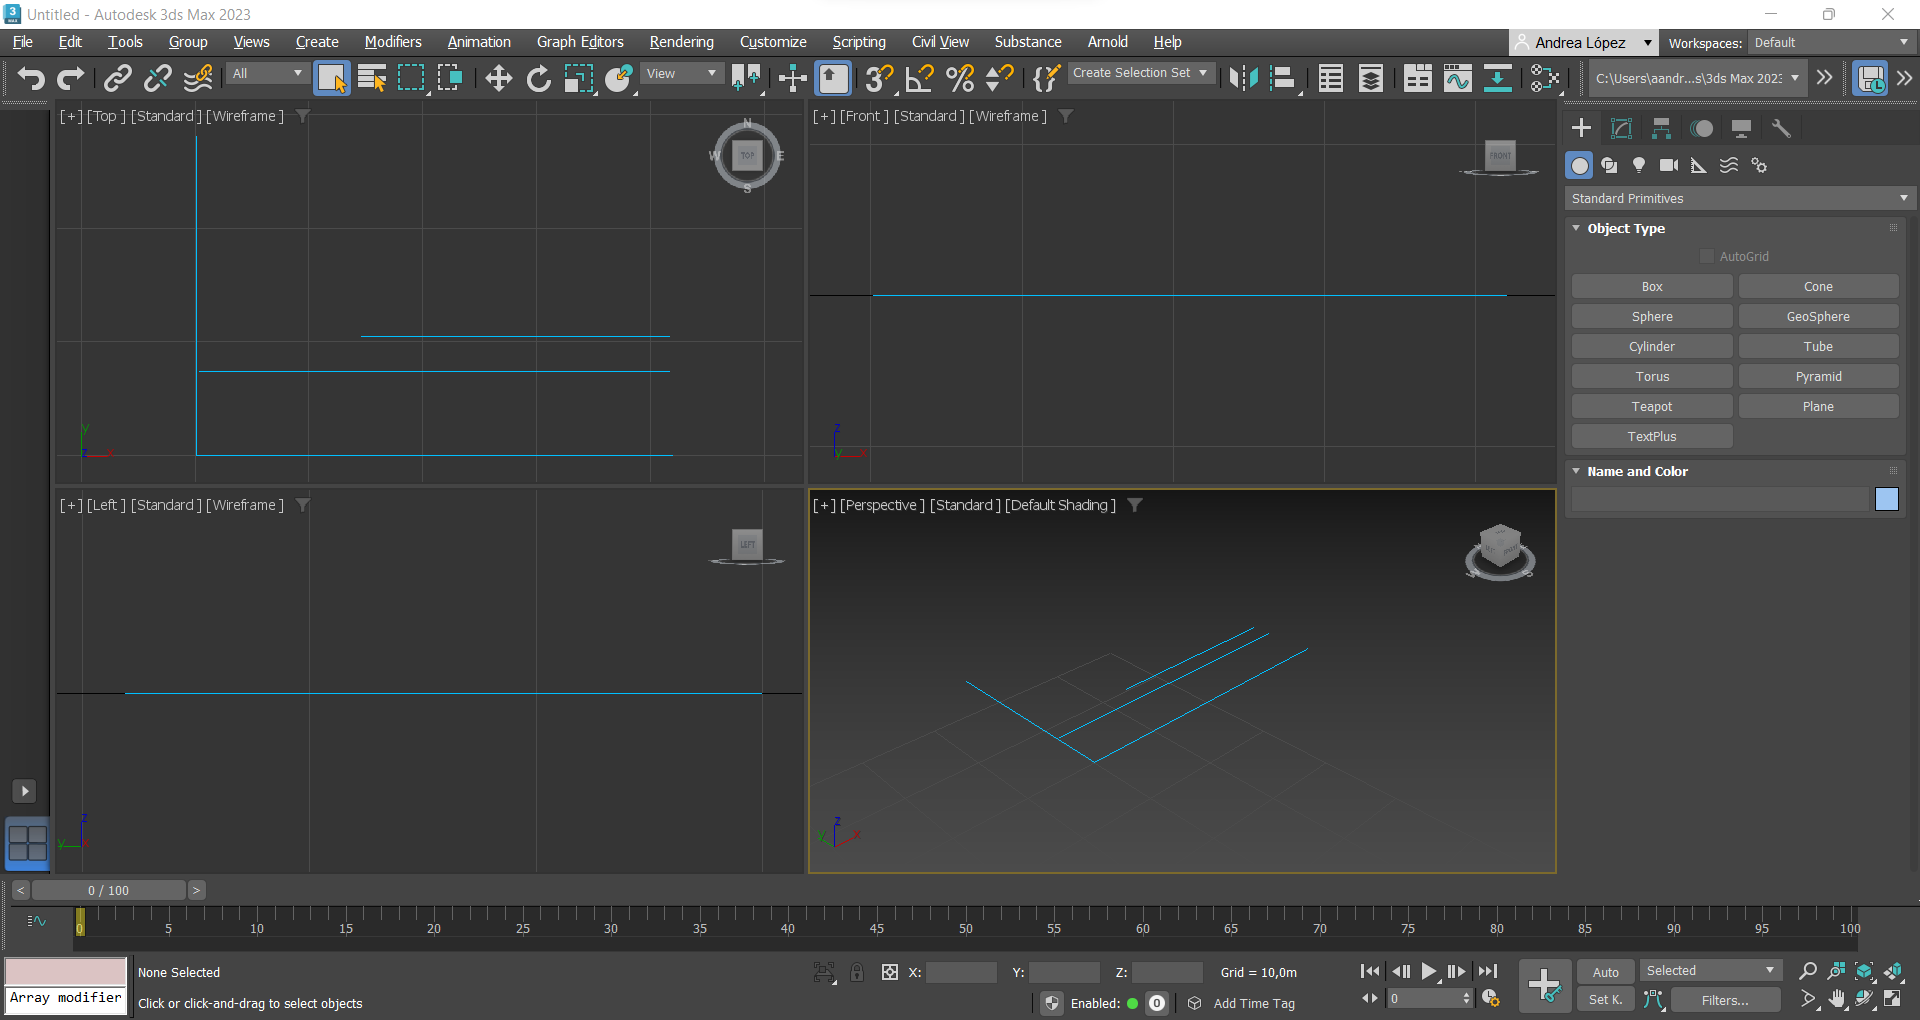Screen dimensions: 1920x1020
Task: Open Select by Name window
Action: coord(372,78)
